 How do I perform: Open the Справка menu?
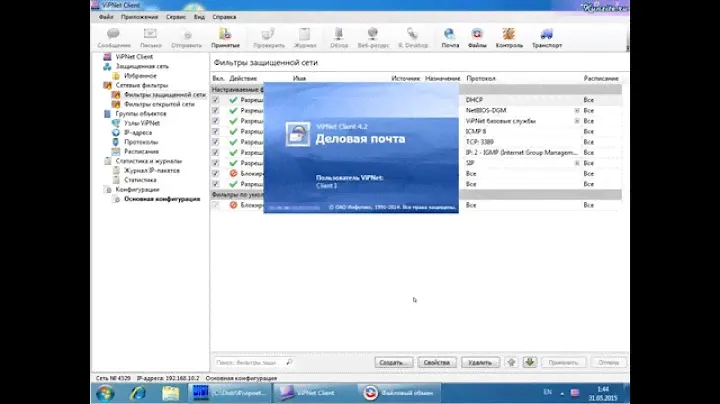[225, 17]
